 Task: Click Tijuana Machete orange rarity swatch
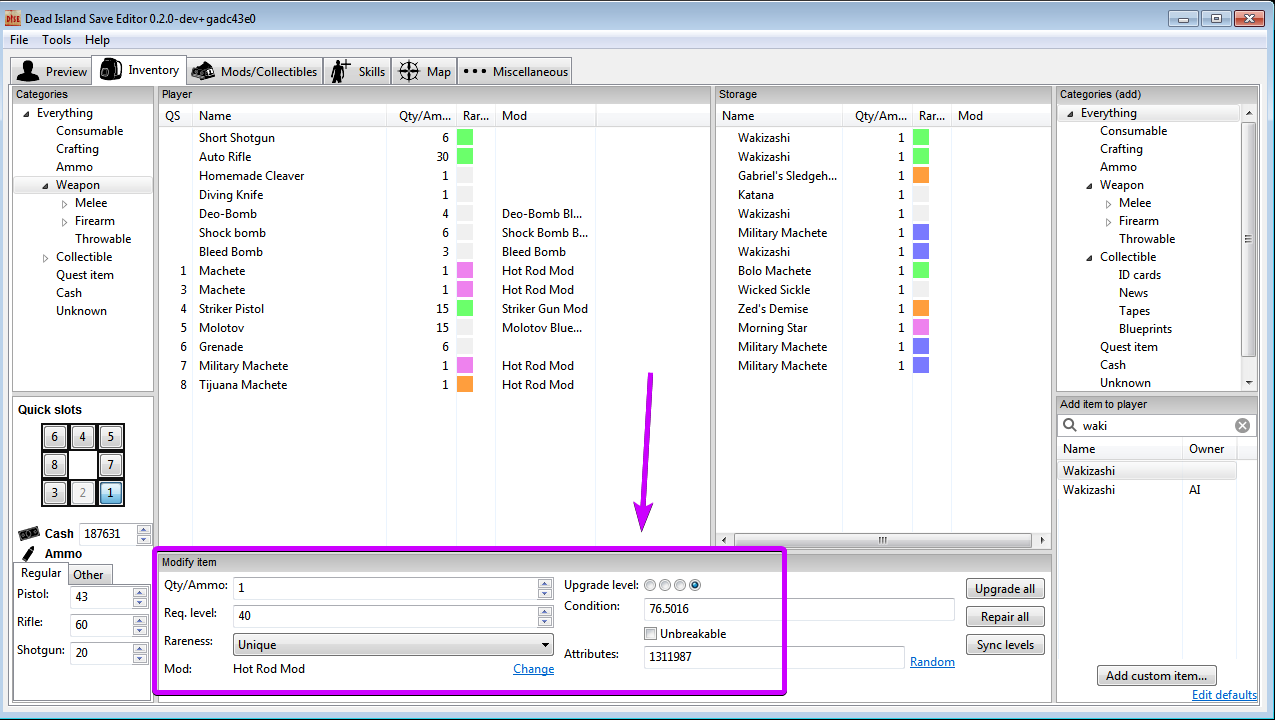click(465, 385)
